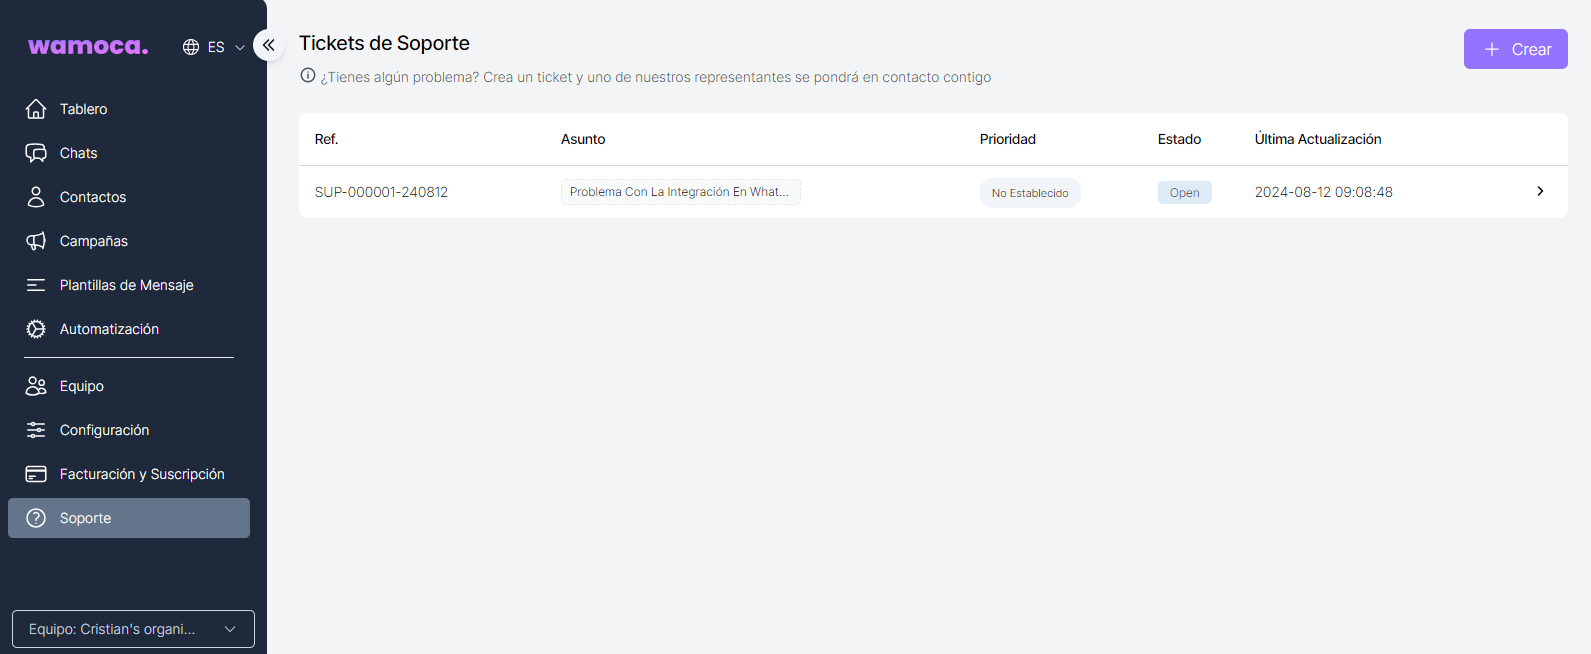The height and width of the screenshot is (654, 1591).
Task: Click the Campañas megaphone icon
Action: coord(36,241)
